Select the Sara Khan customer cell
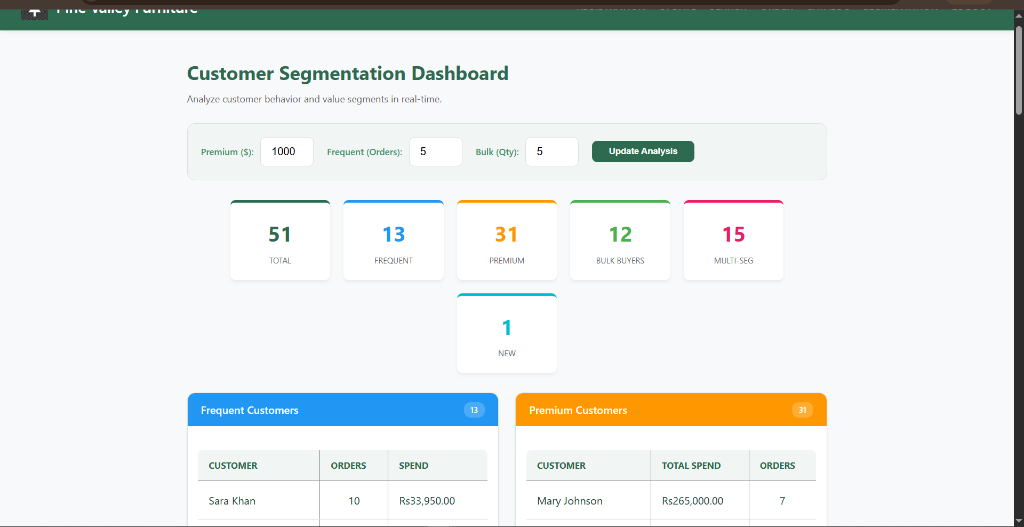 (x=259, y=502)
